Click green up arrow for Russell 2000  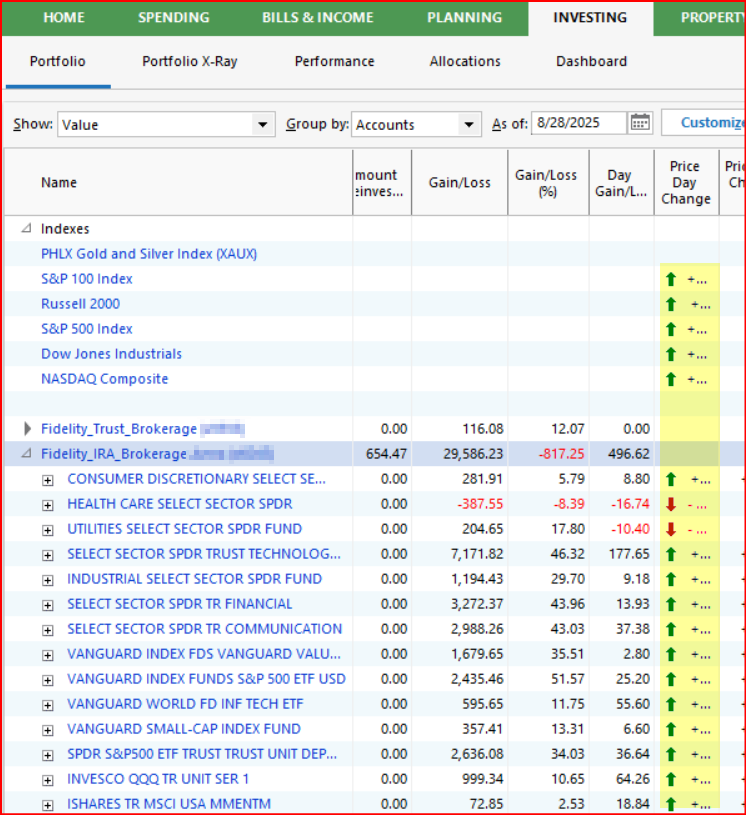(671, 305)
